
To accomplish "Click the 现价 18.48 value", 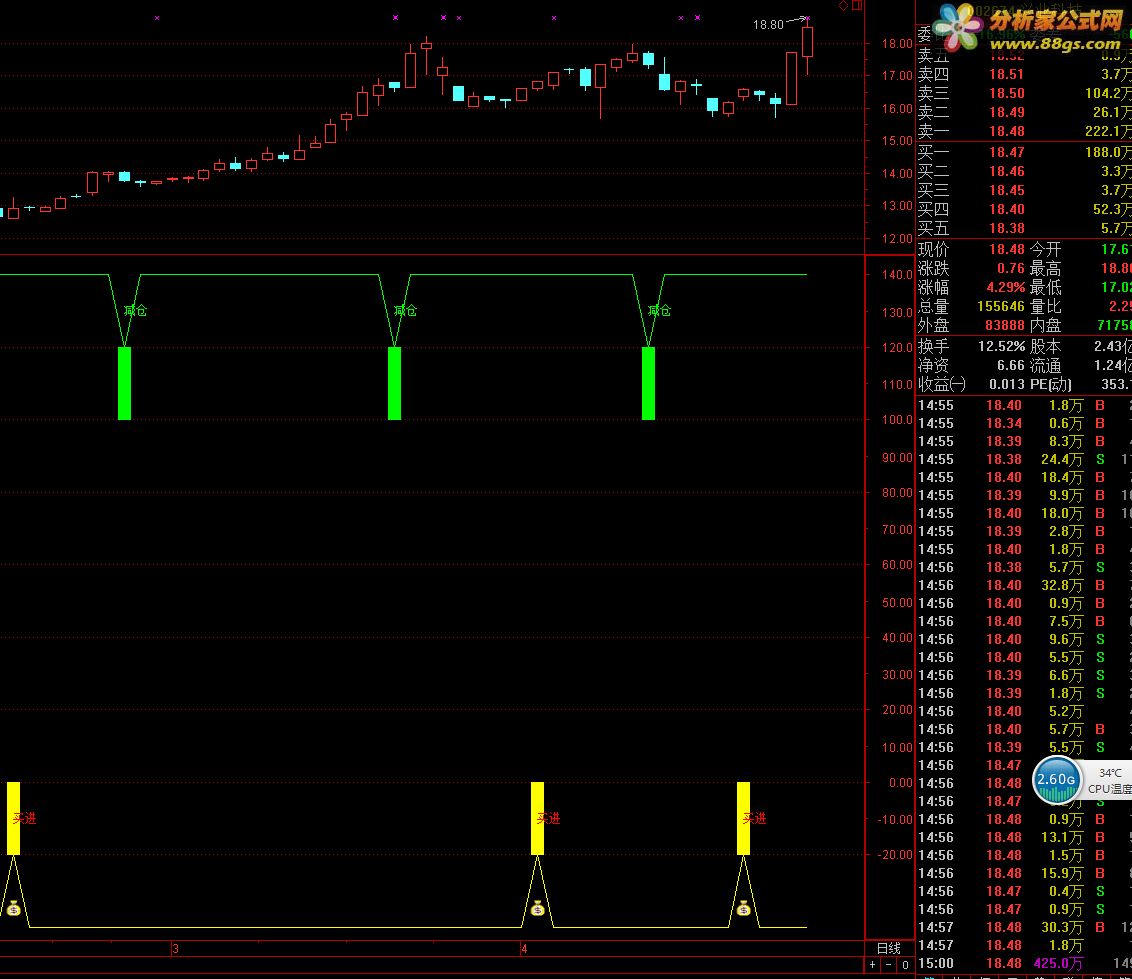I will 1006,249.
